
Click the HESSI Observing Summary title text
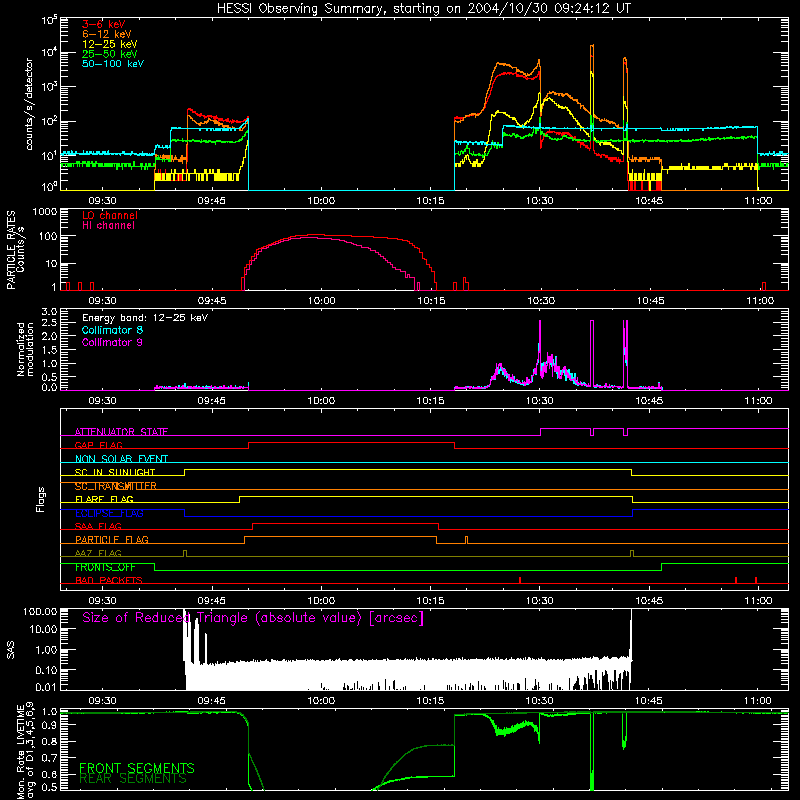[424, 9]
